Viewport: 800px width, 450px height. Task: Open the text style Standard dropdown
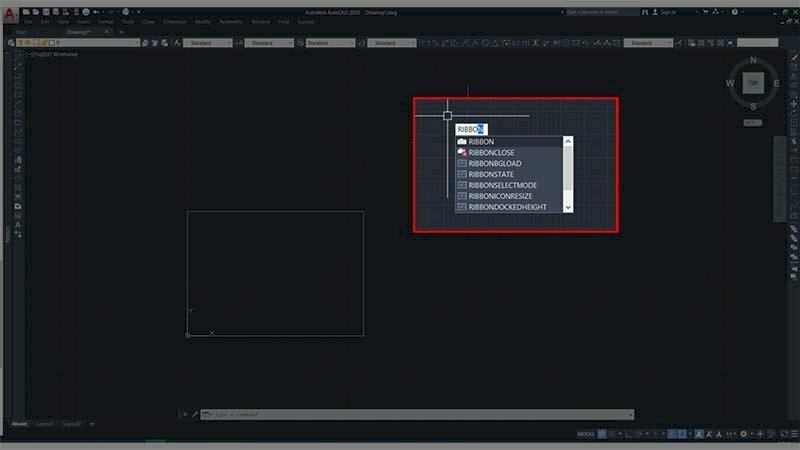pos(208,43)
